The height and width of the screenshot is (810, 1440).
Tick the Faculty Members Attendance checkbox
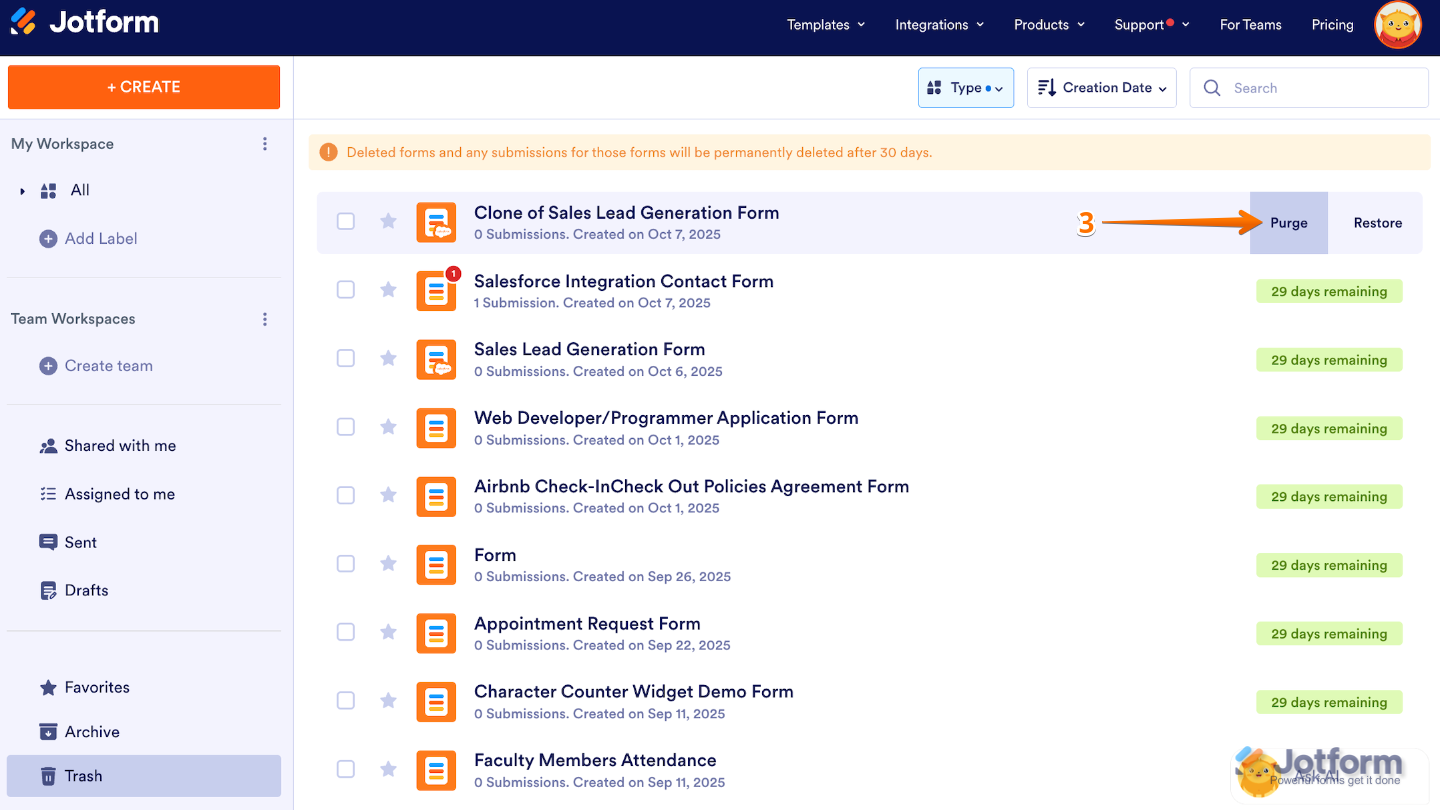point(346,769)
